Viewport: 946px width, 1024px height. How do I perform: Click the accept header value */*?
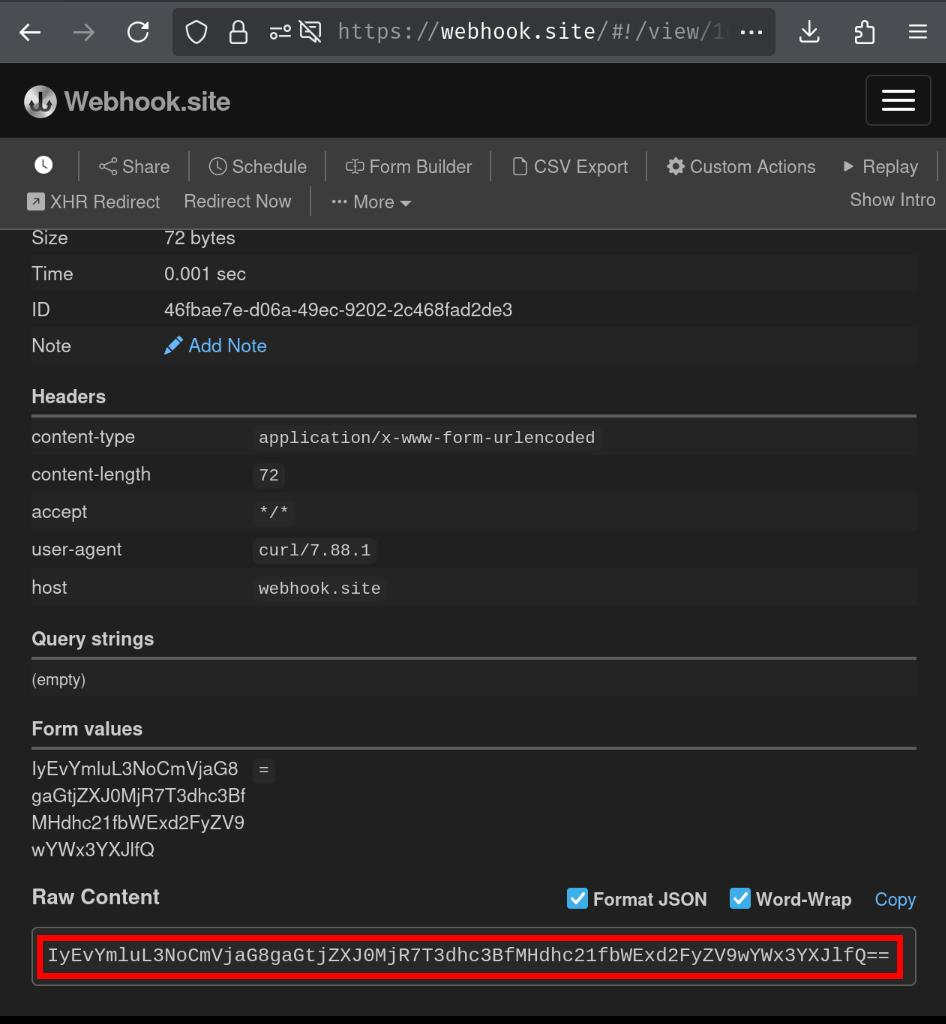[274, 511]
